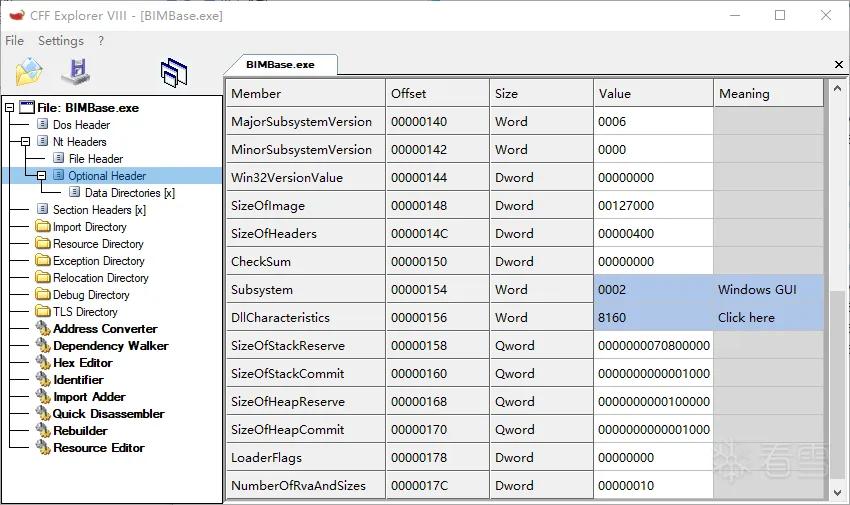Image resolution: width=850 pixels, height=505 pixels.
Task: Click the vertical scrollbar thumb
Action: (837, 385)
